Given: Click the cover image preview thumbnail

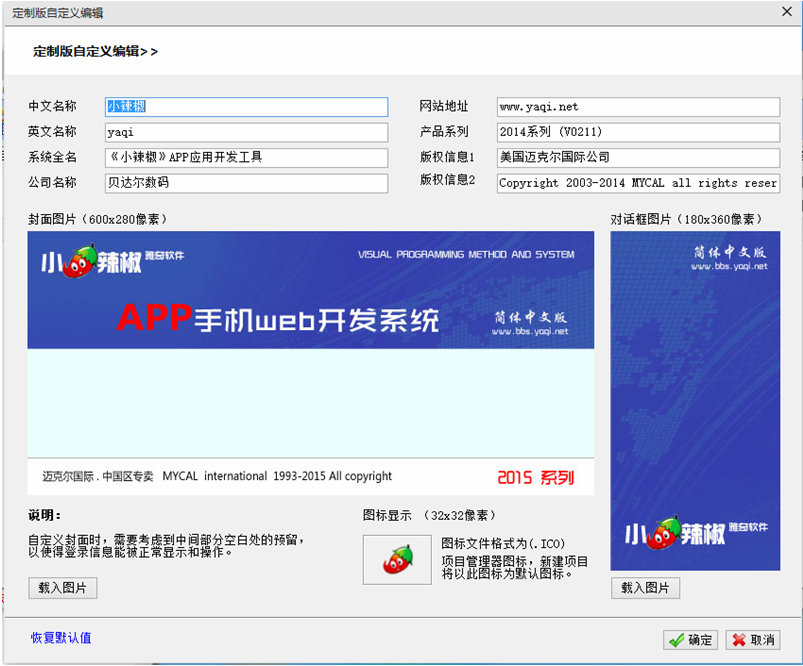Looking at the screenshot, I should click(x=311, y=363).
